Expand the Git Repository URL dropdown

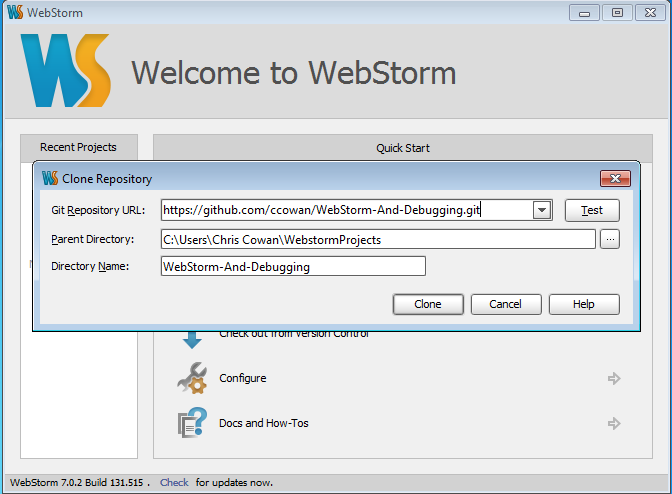(x=542, y=210)
